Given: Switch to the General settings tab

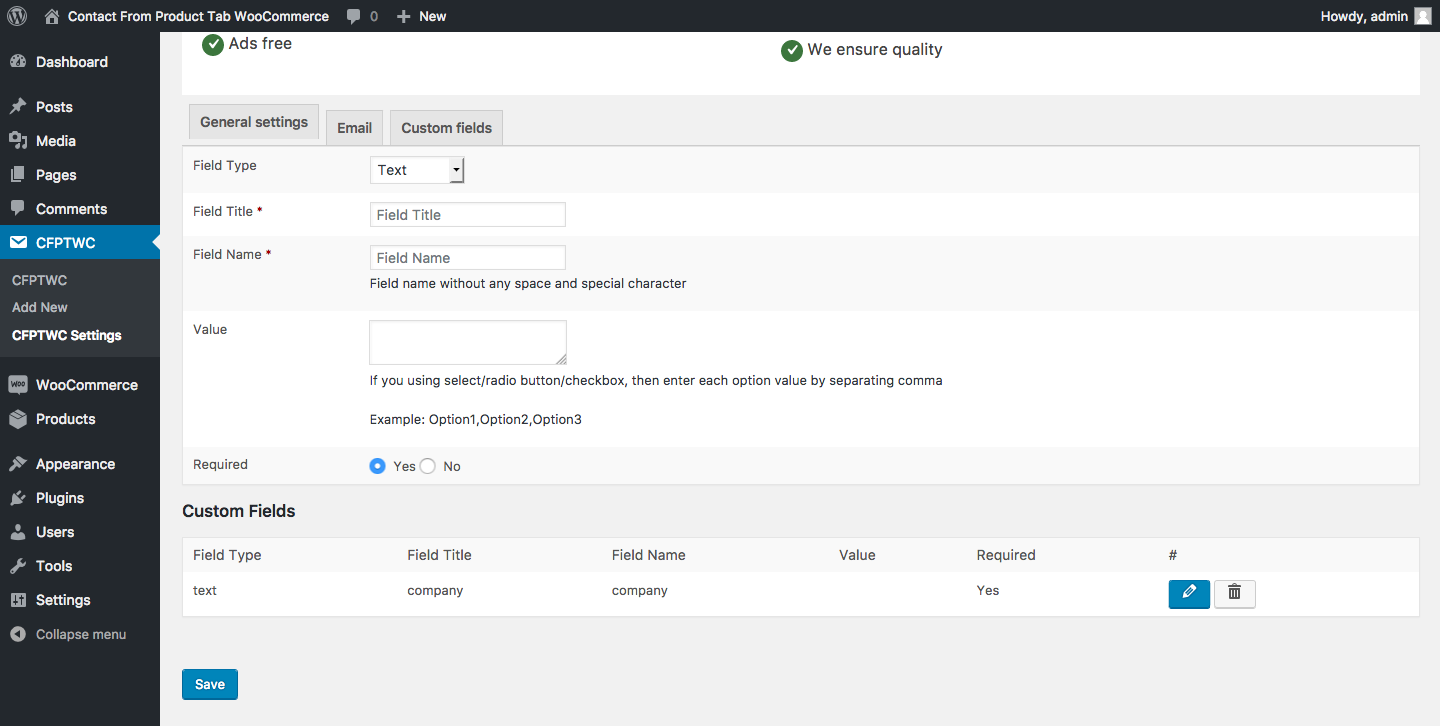Looking at the screenshot, I should pos(254,122).
